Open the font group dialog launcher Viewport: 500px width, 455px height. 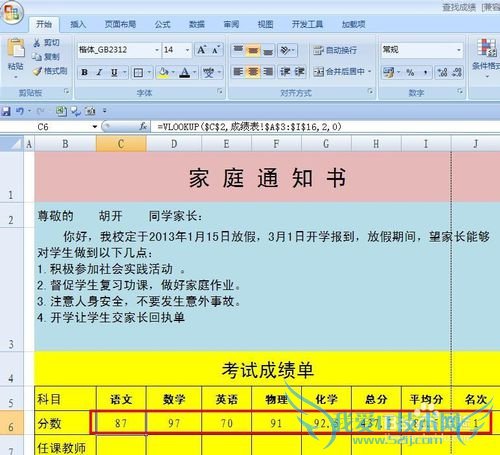point(220,91)
